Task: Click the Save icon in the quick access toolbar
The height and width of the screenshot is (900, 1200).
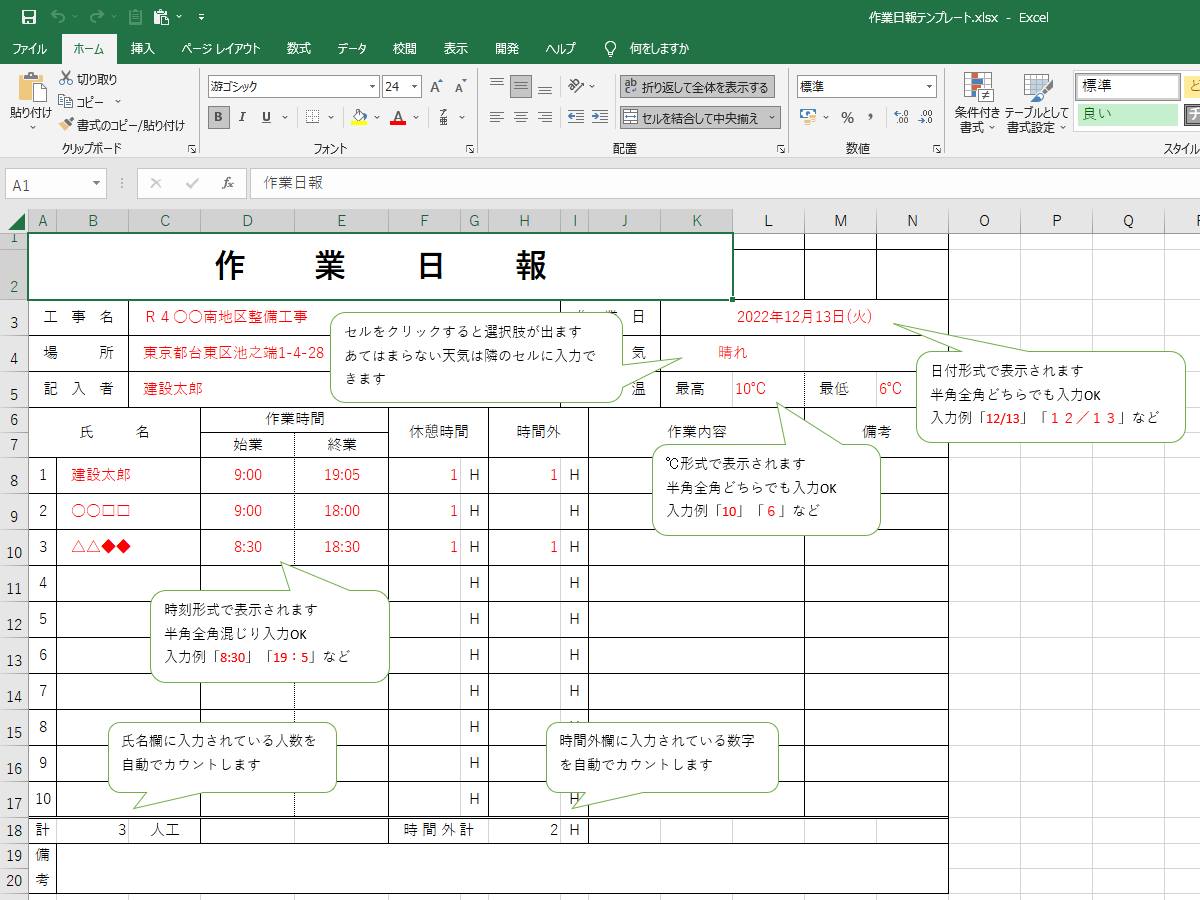Action: 29,17
